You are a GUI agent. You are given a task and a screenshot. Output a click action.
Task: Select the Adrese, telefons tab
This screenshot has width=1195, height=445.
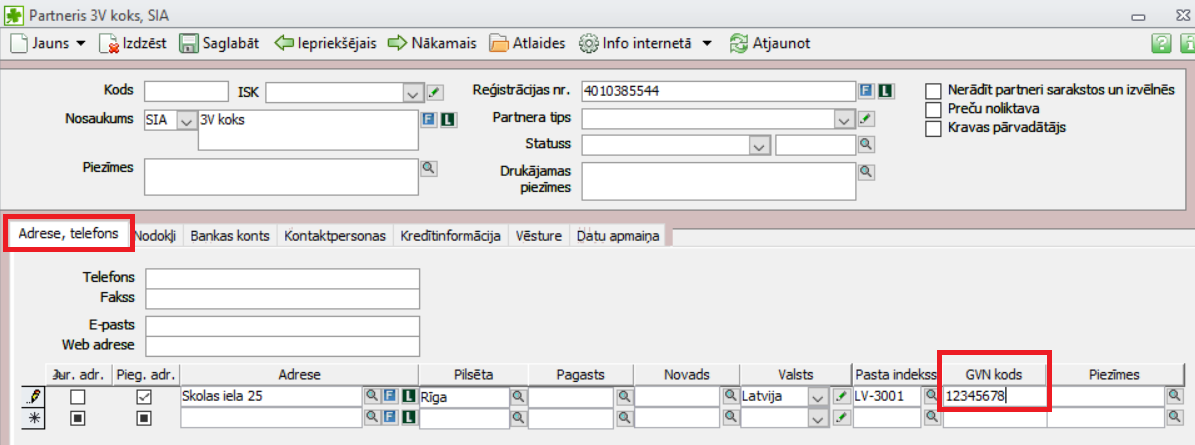pyautogui.click(x=69, y=233)
